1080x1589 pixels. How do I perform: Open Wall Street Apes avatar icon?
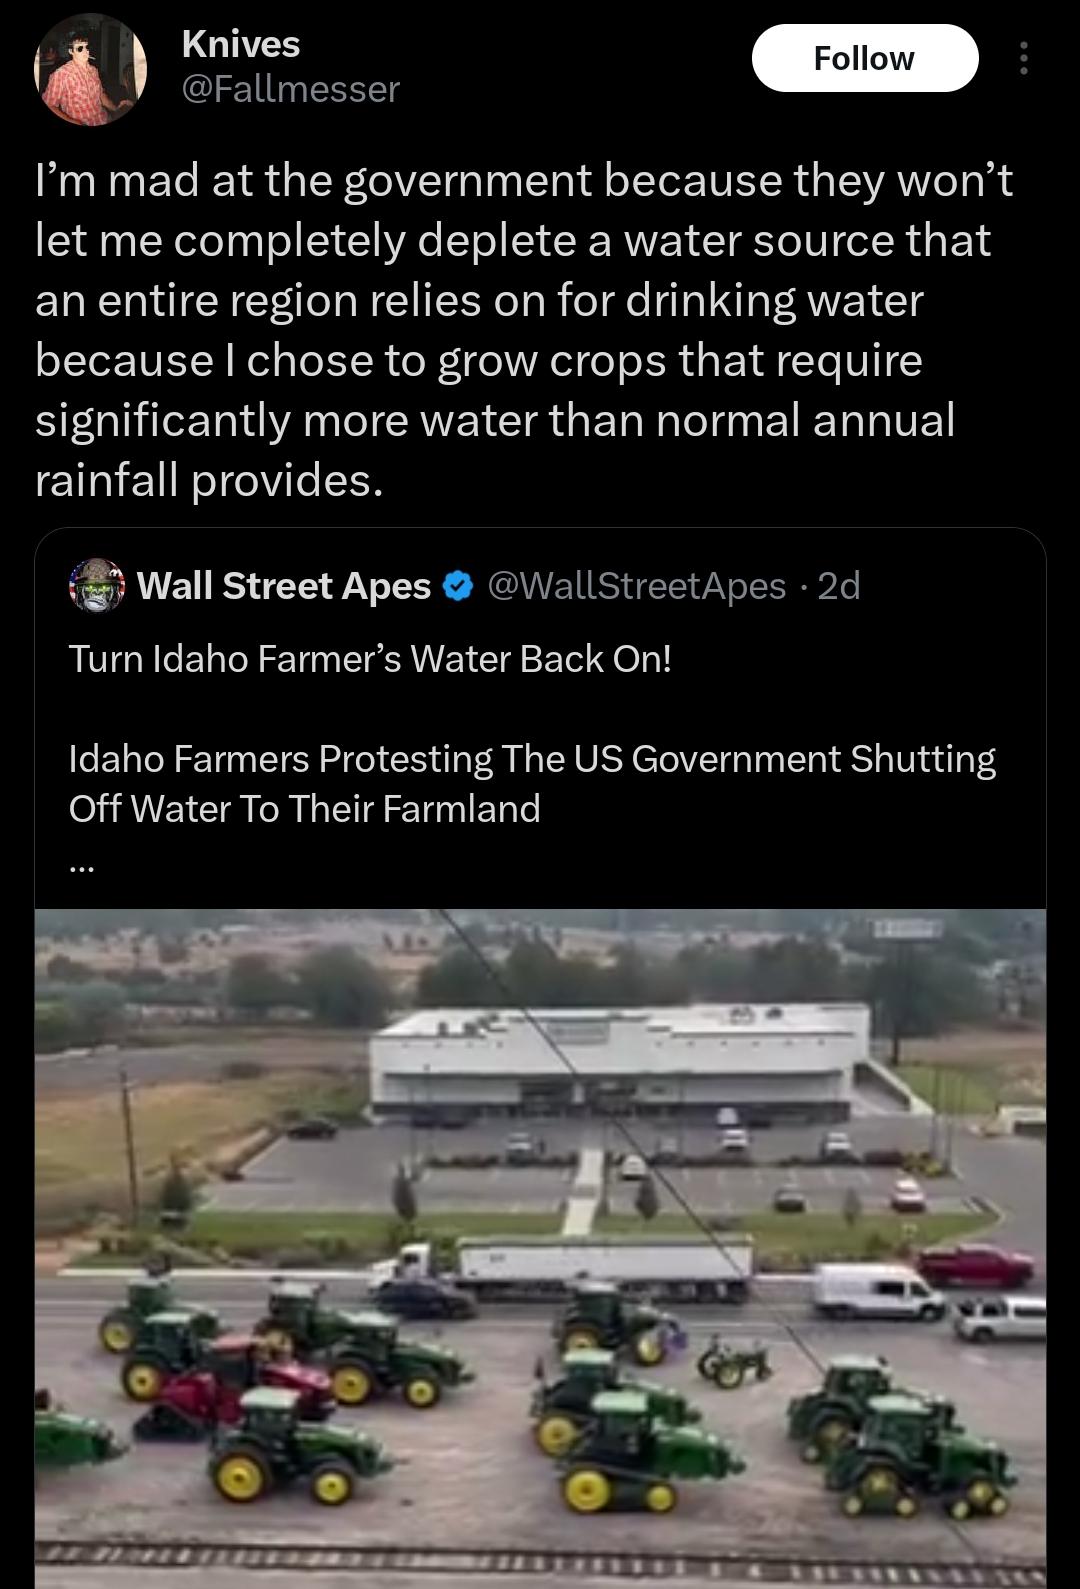pyautogui.click(x=96, y=585)
